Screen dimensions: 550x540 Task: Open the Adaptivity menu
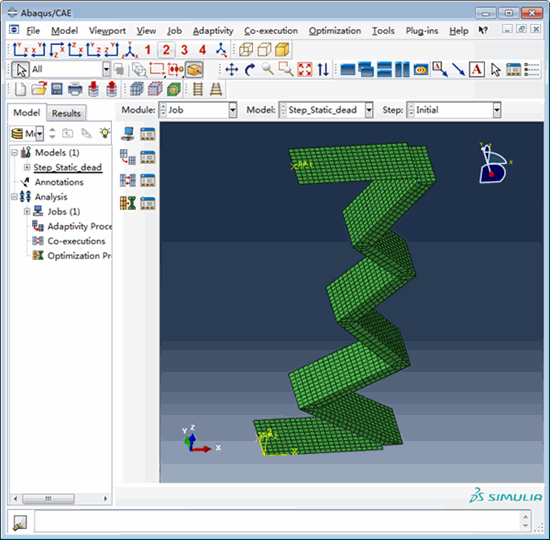pyautogui.click(x=213, y=31)
